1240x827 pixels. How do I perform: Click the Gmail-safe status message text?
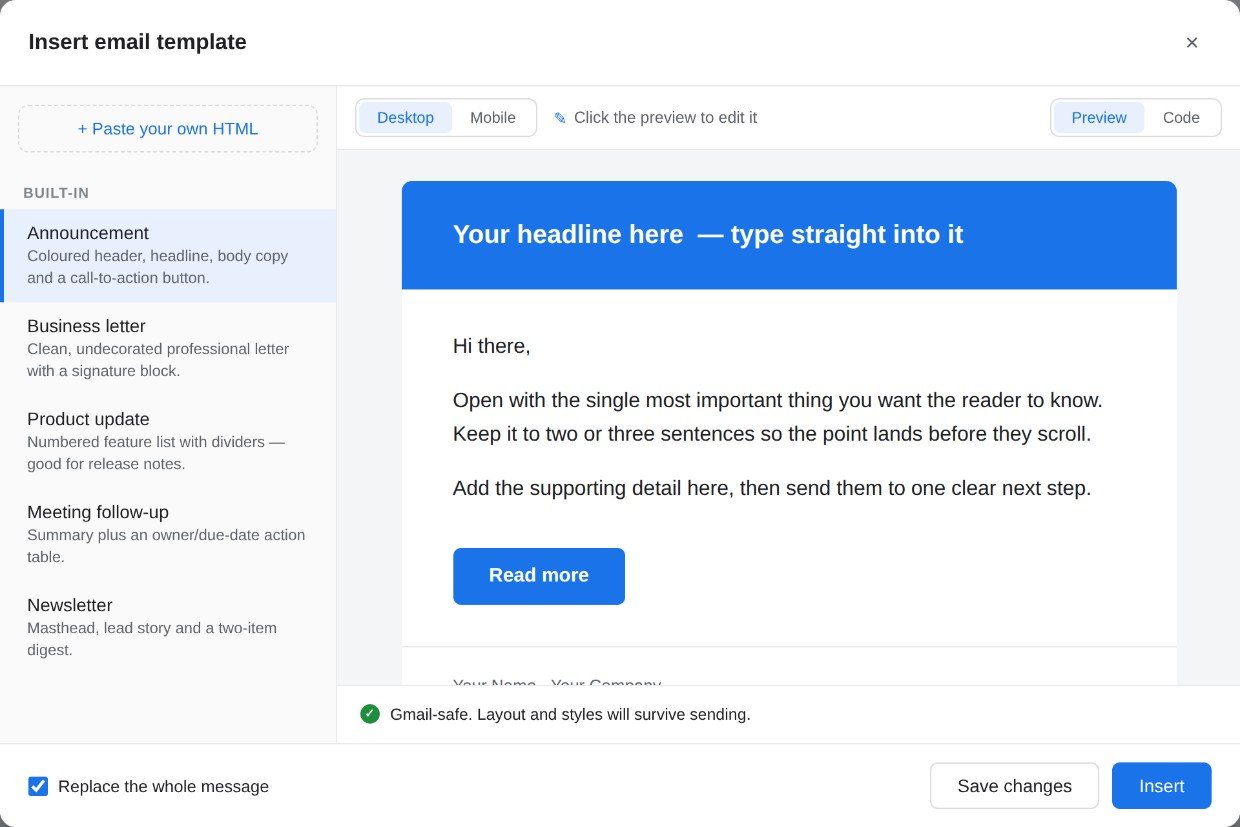click(x=570, y=714)
